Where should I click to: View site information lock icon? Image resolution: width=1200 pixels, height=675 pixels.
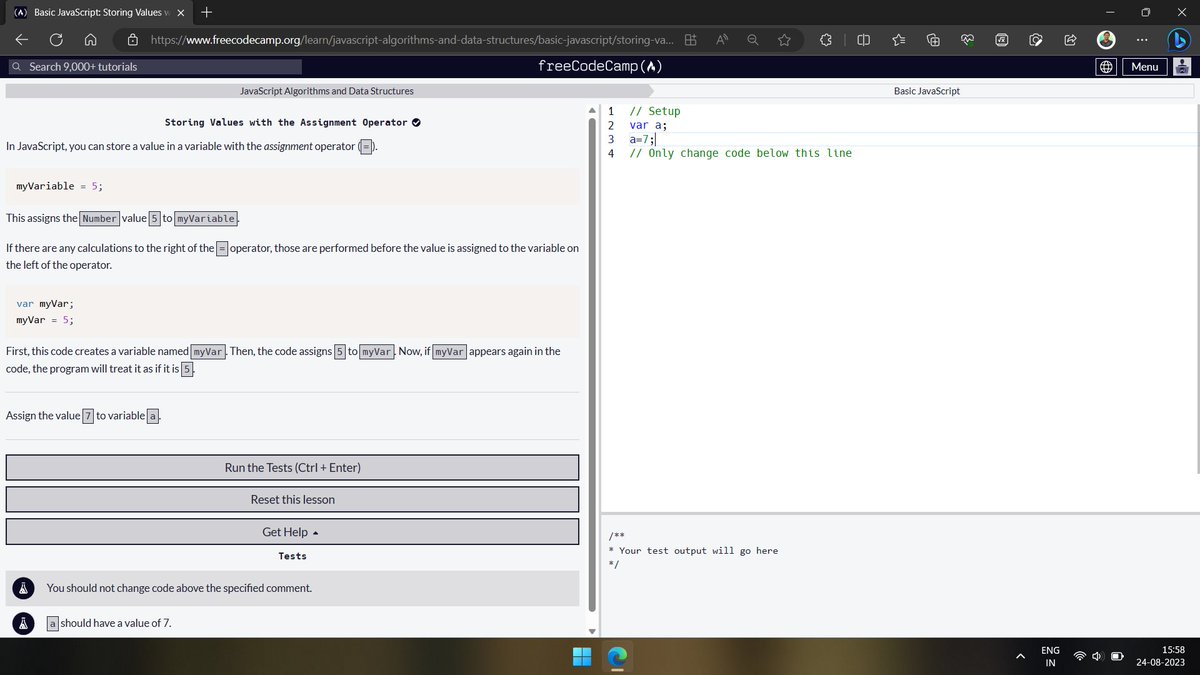click(x=132, y=40)
